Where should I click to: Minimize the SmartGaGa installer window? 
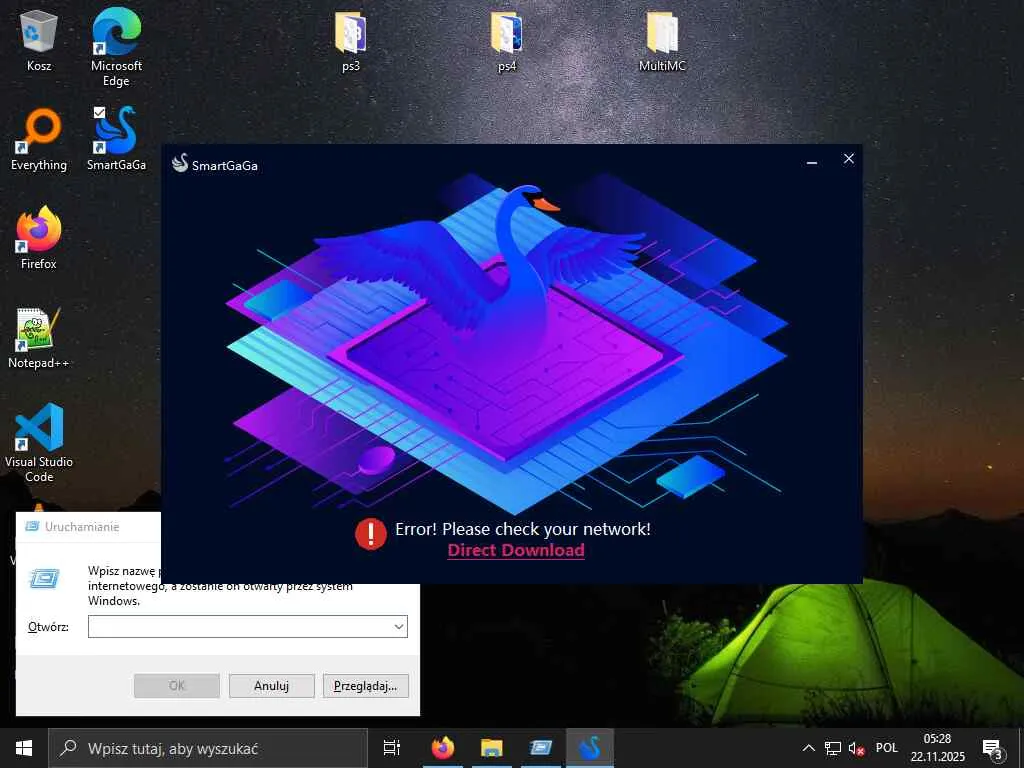point(812,161)
